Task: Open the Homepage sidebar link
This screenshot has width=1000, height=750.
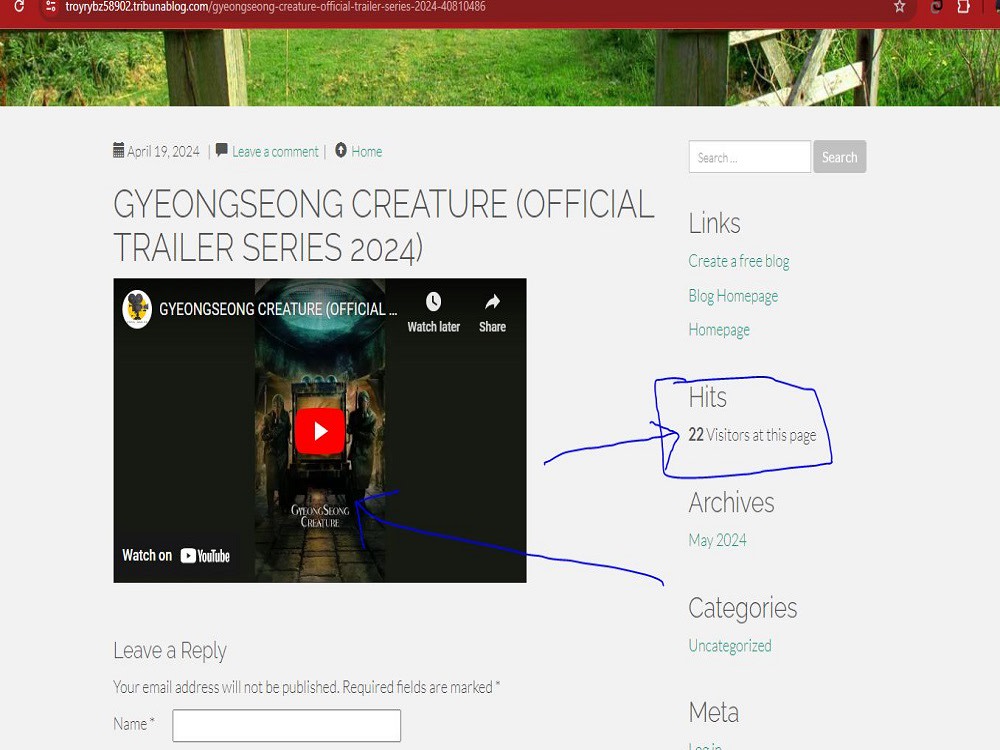Action: (x=719, y=330)
